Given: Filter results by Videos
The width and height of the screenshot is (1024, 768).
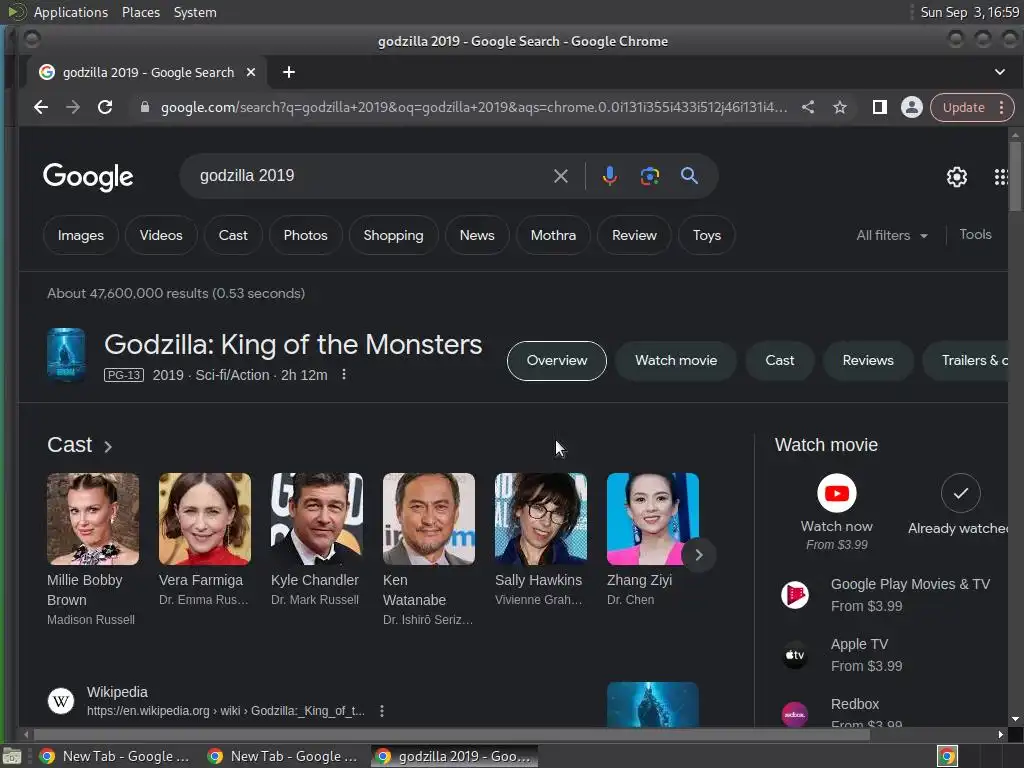Looking at the screenshot, I should pyautogui.click(x=161, y=235).
